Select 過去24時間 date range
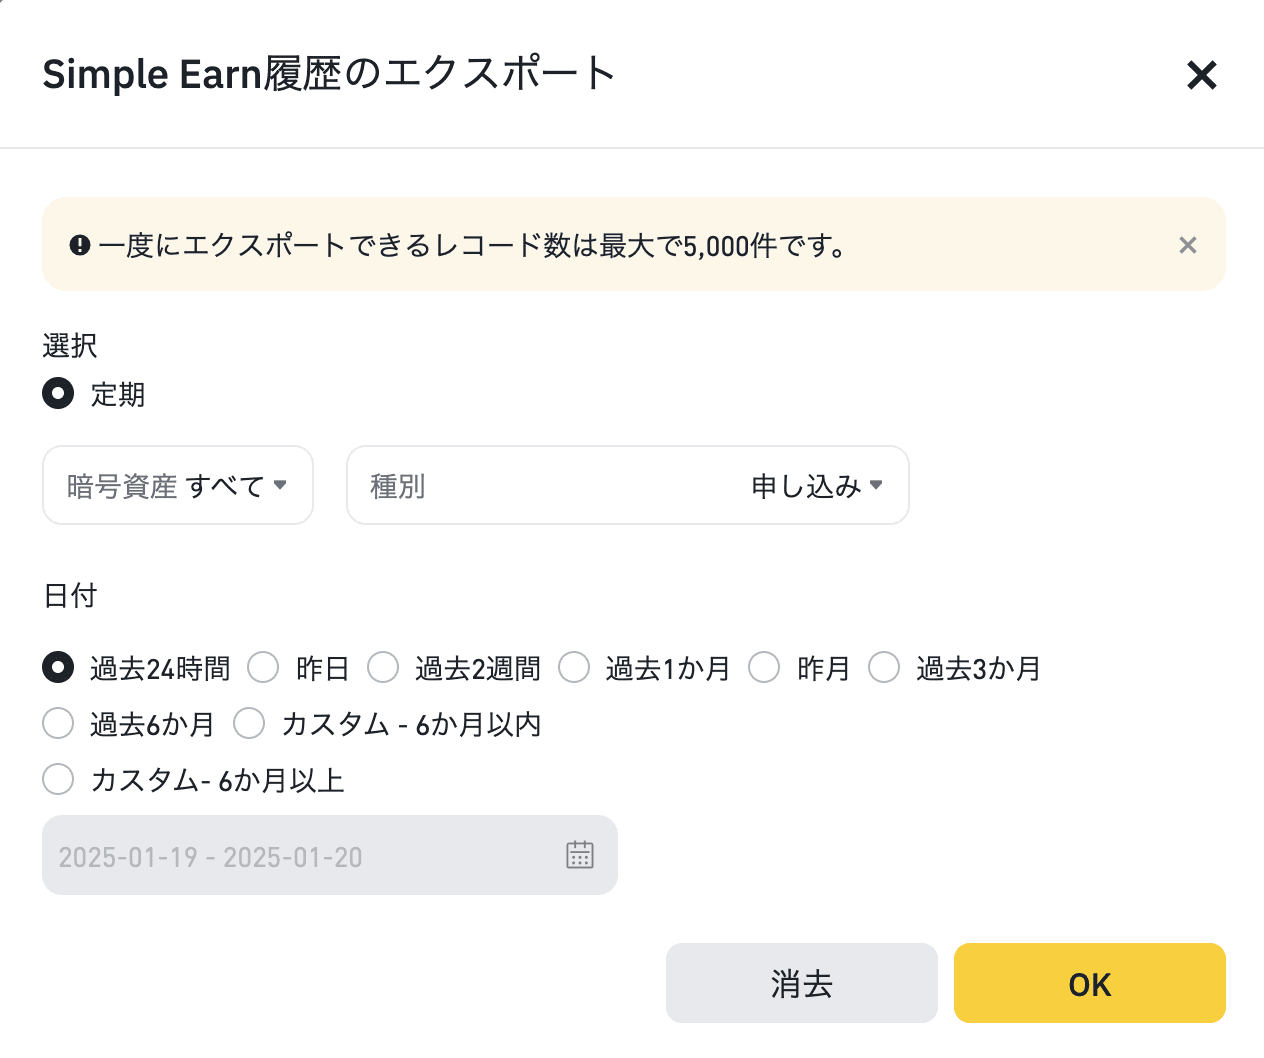Screen dimensions: 1264x1058 57,668
